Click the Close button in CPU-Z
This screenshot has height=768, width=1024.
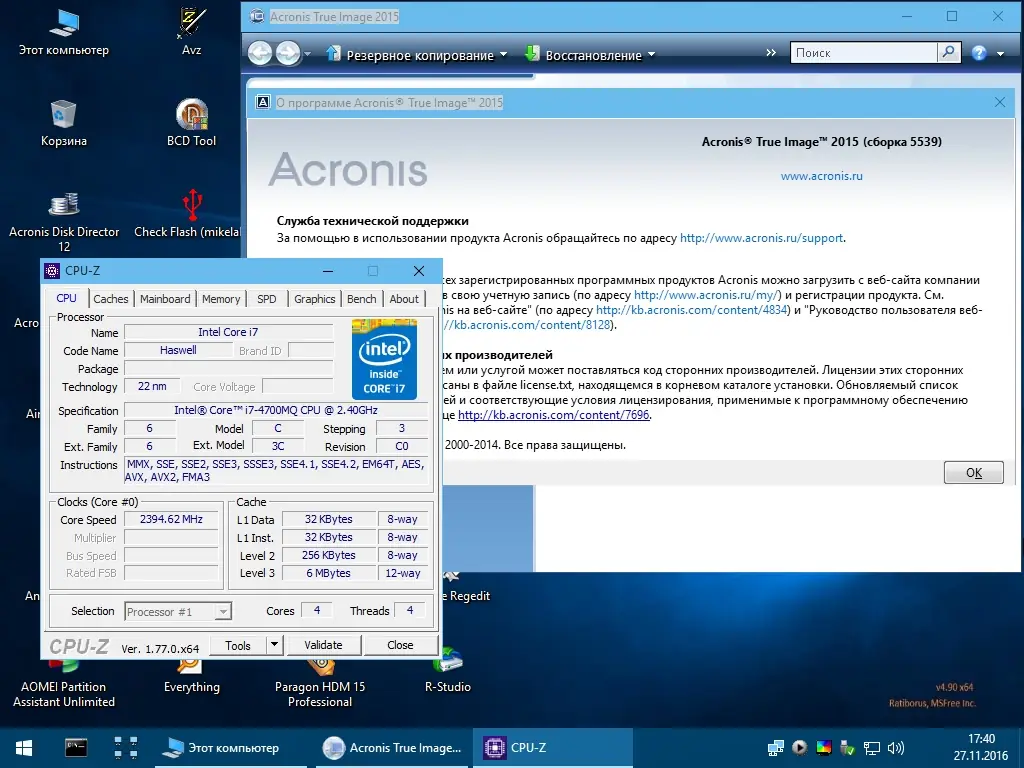[x=400, y=645]
